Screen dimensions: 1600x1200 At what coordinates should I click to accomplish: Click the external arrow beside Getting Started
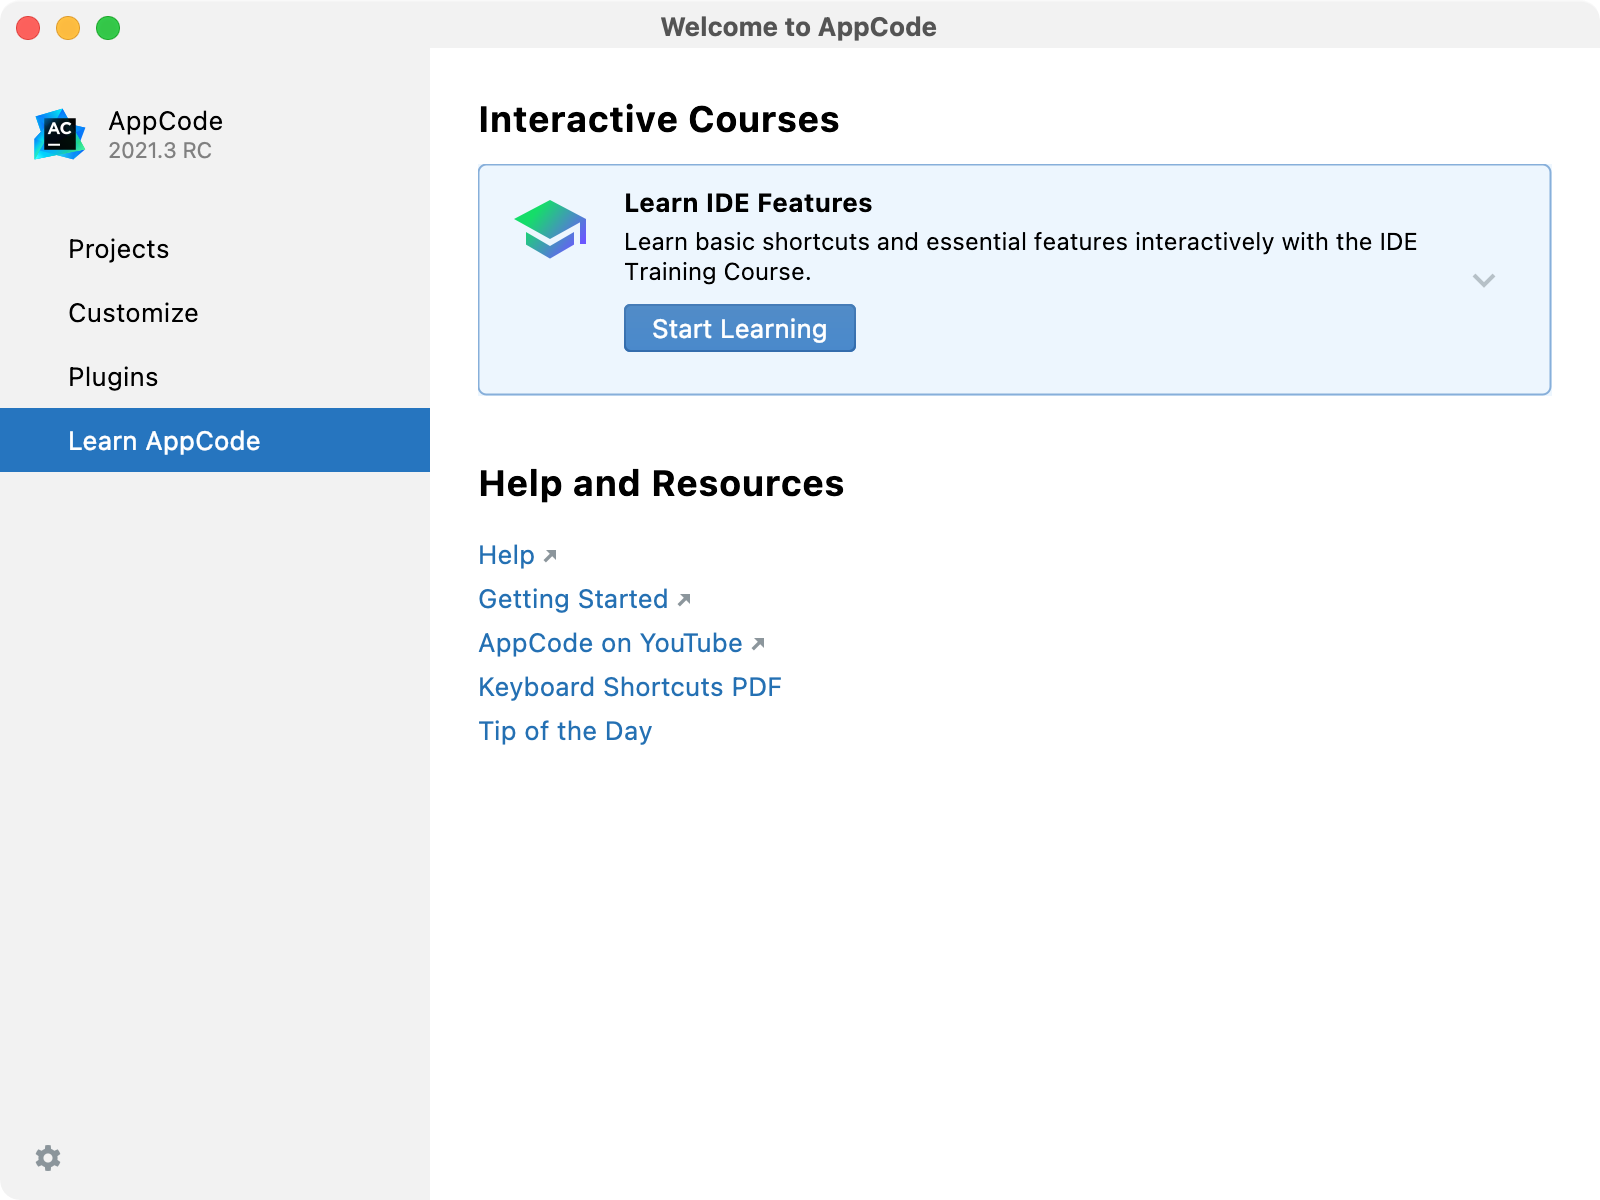[x=684, y=600]
